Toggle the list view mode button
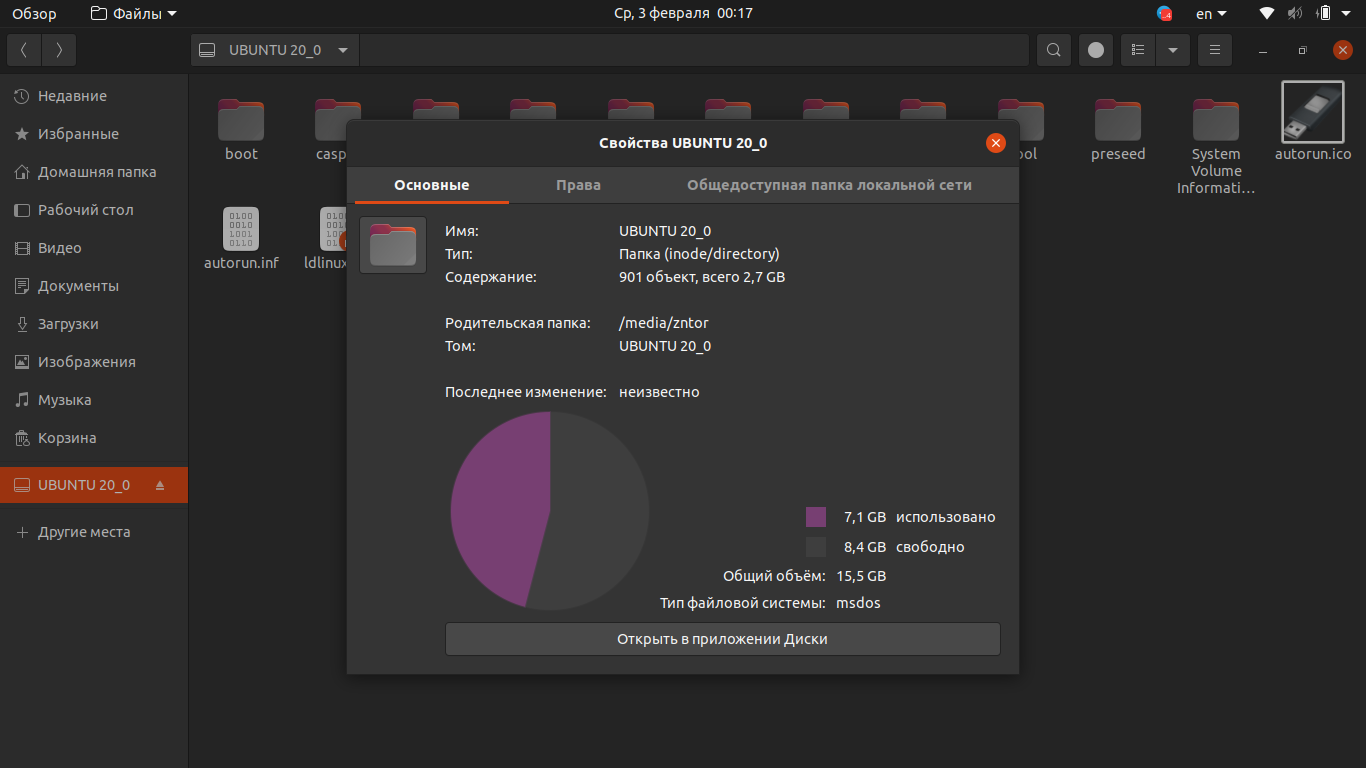The width and height of the screenshot is (1366, 768). (1138, 50)
